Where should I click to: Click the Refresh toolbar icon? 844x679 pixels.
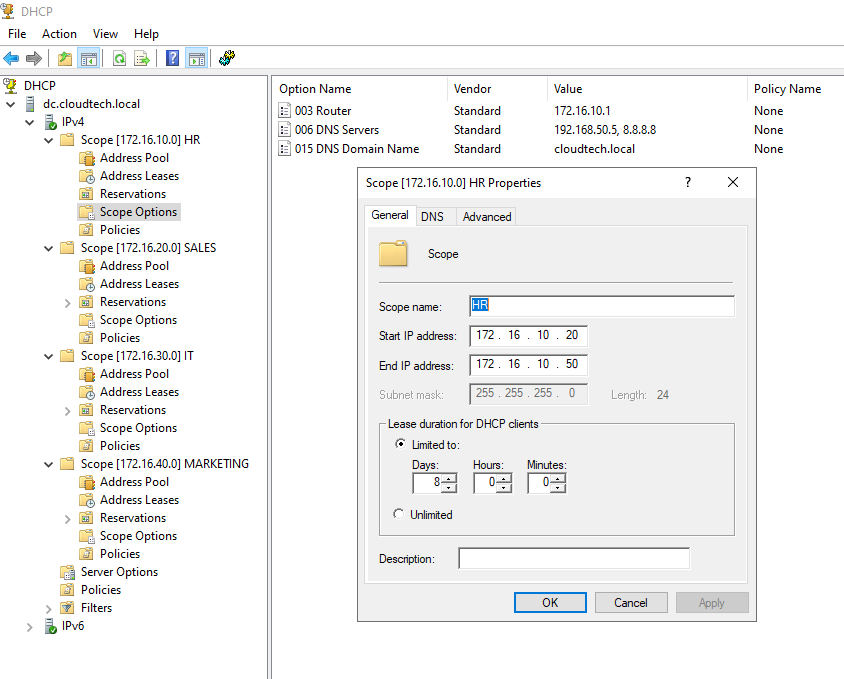pyautogui.click(x=119, y=59)
